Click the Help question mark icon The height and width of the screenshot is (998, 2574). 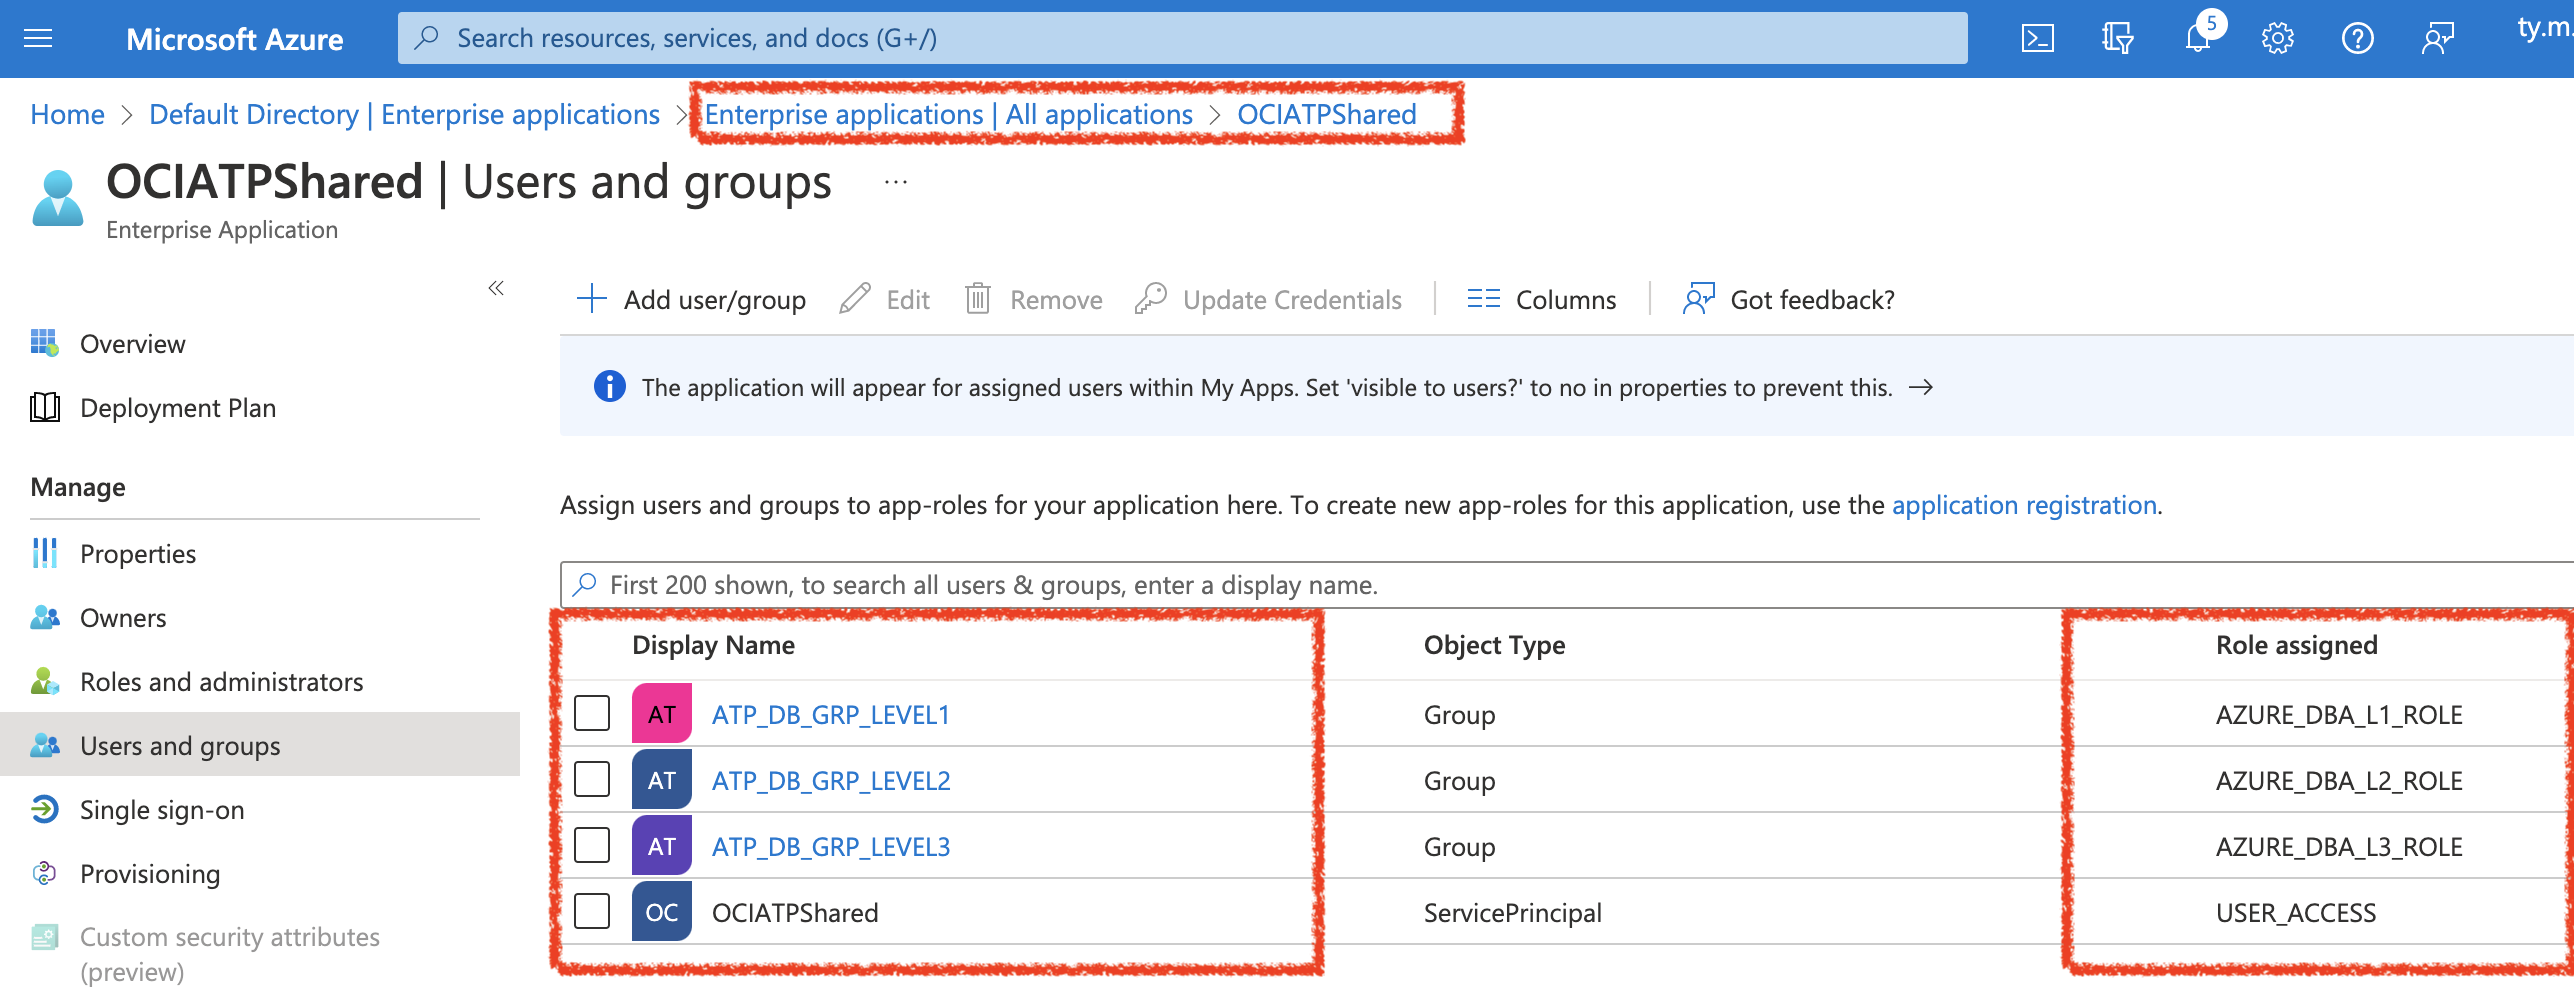(x=2357, y=39)
